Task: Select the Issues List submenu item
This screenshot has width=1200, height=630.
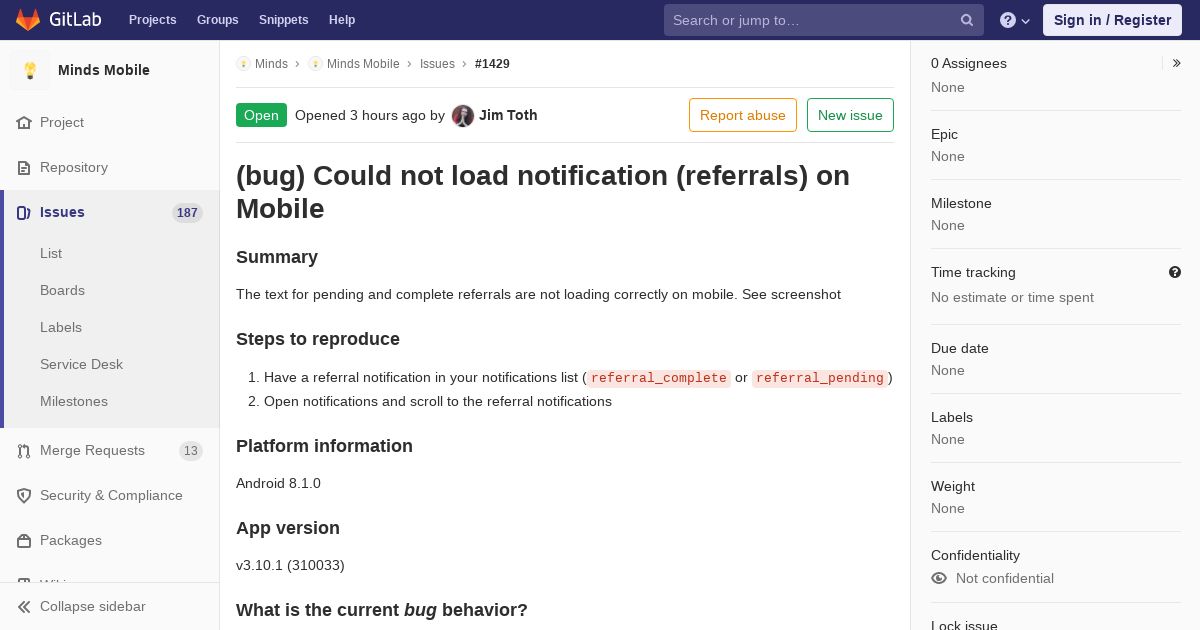Action: (51, 253)
